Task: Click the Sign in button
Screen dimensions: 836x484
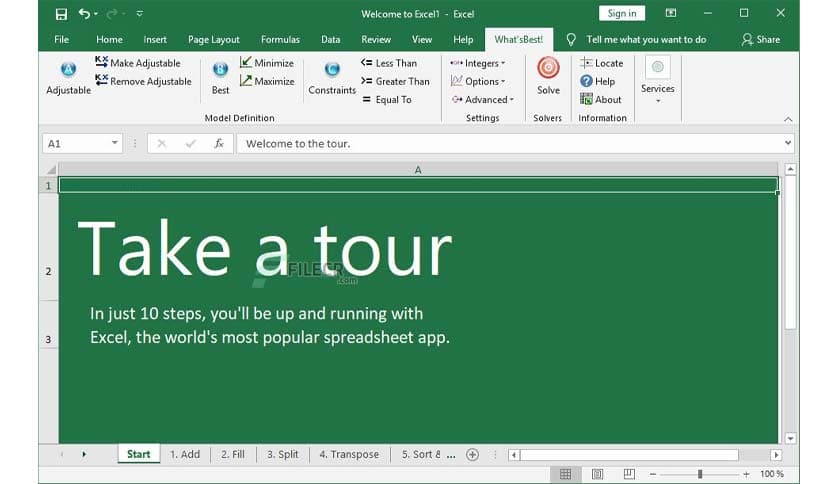Action: coord(621,13)
